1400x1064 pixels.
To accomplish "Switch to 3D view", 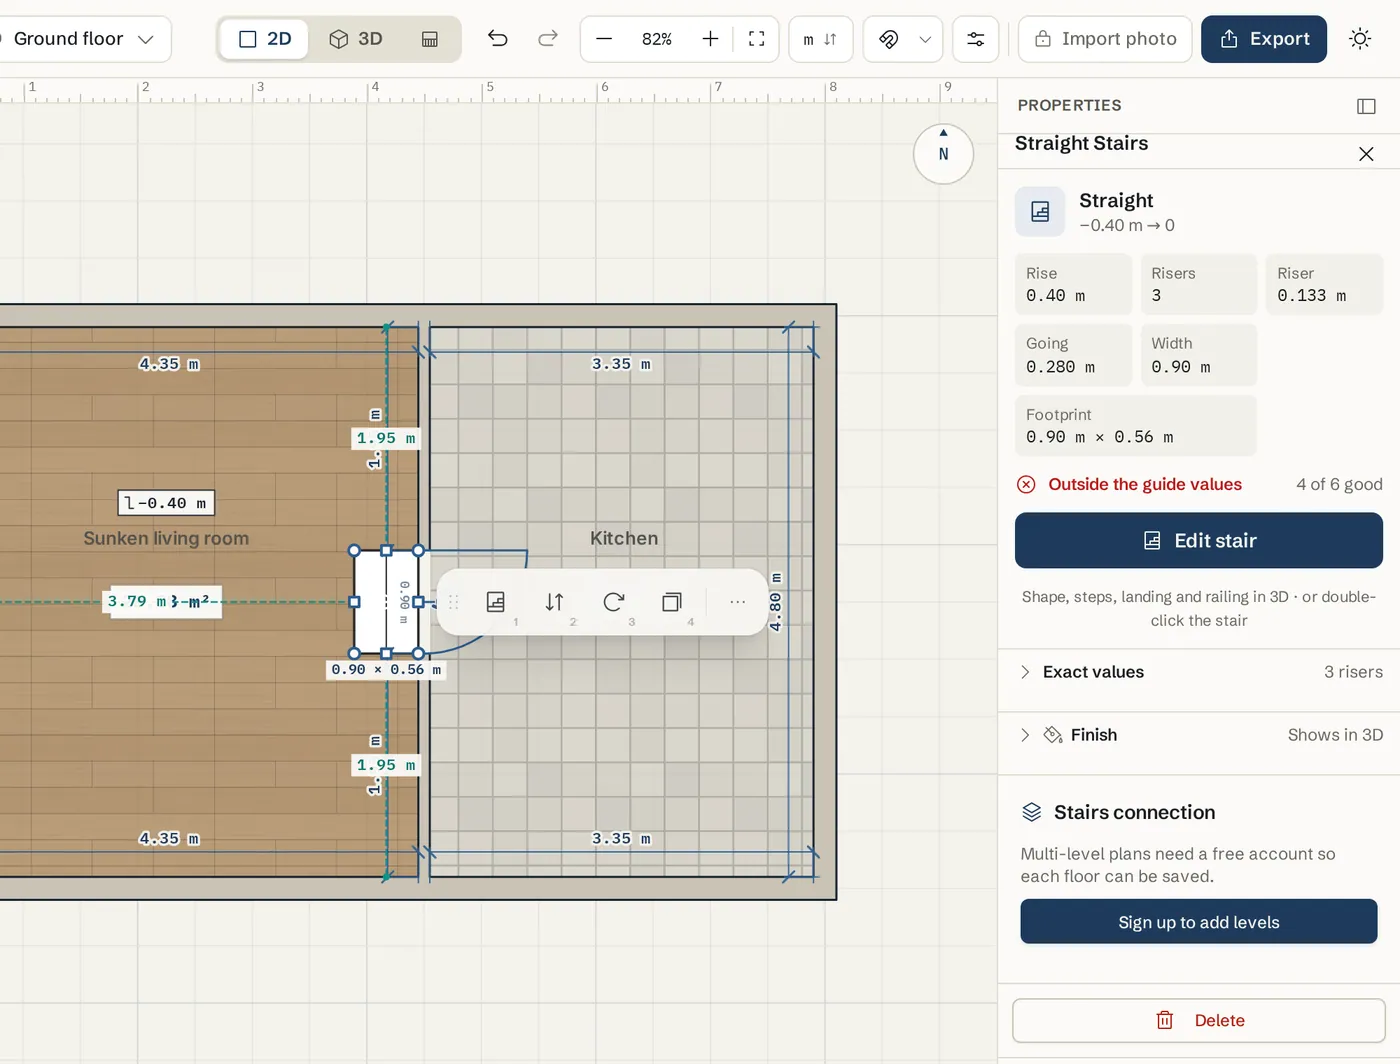I will (356, 39).
